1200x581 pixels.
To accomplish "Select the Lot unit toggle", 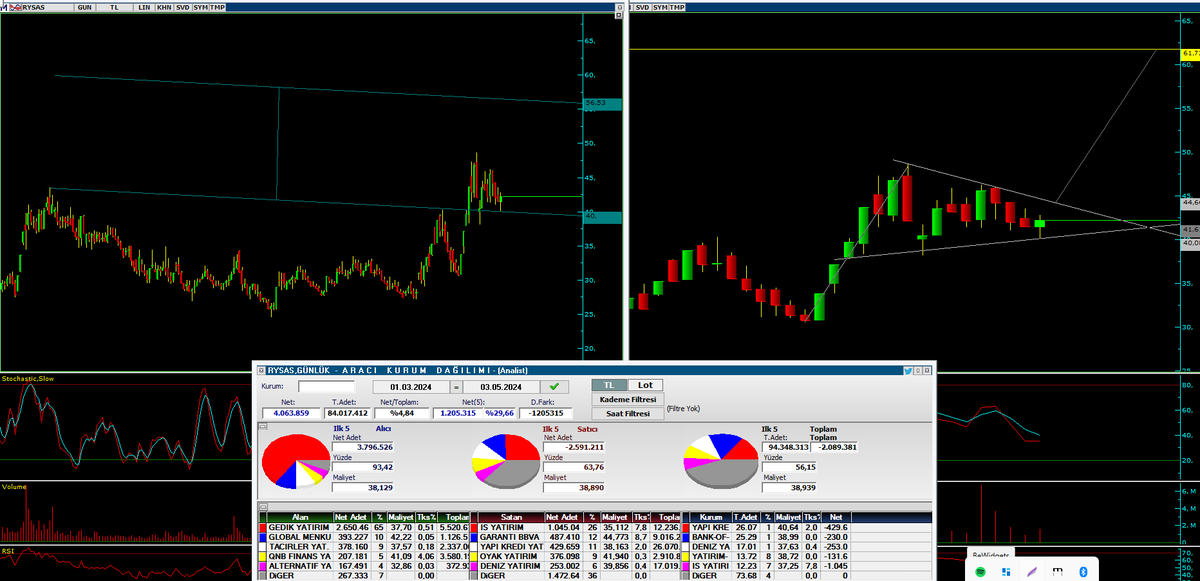I will point(645,385).
